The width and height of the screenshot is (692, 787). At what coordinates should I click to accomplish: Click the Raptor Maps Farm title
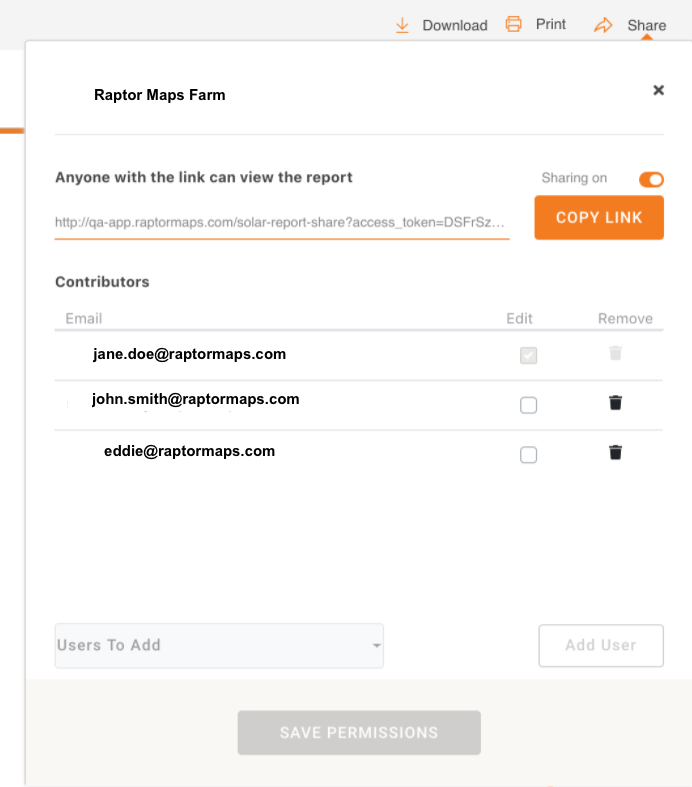tap(160, 95)
